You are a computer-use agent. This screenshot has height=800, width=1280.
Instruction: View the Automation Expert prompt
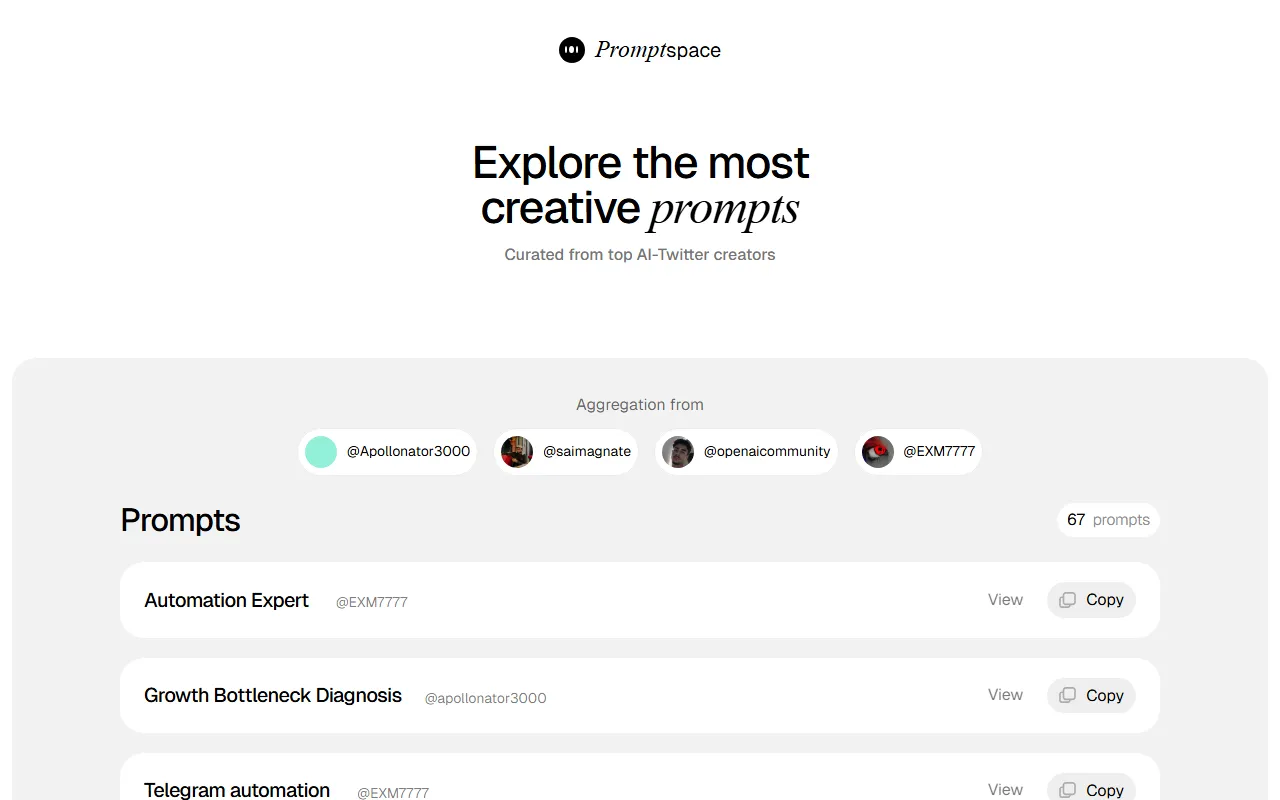tap(1004, 599)
